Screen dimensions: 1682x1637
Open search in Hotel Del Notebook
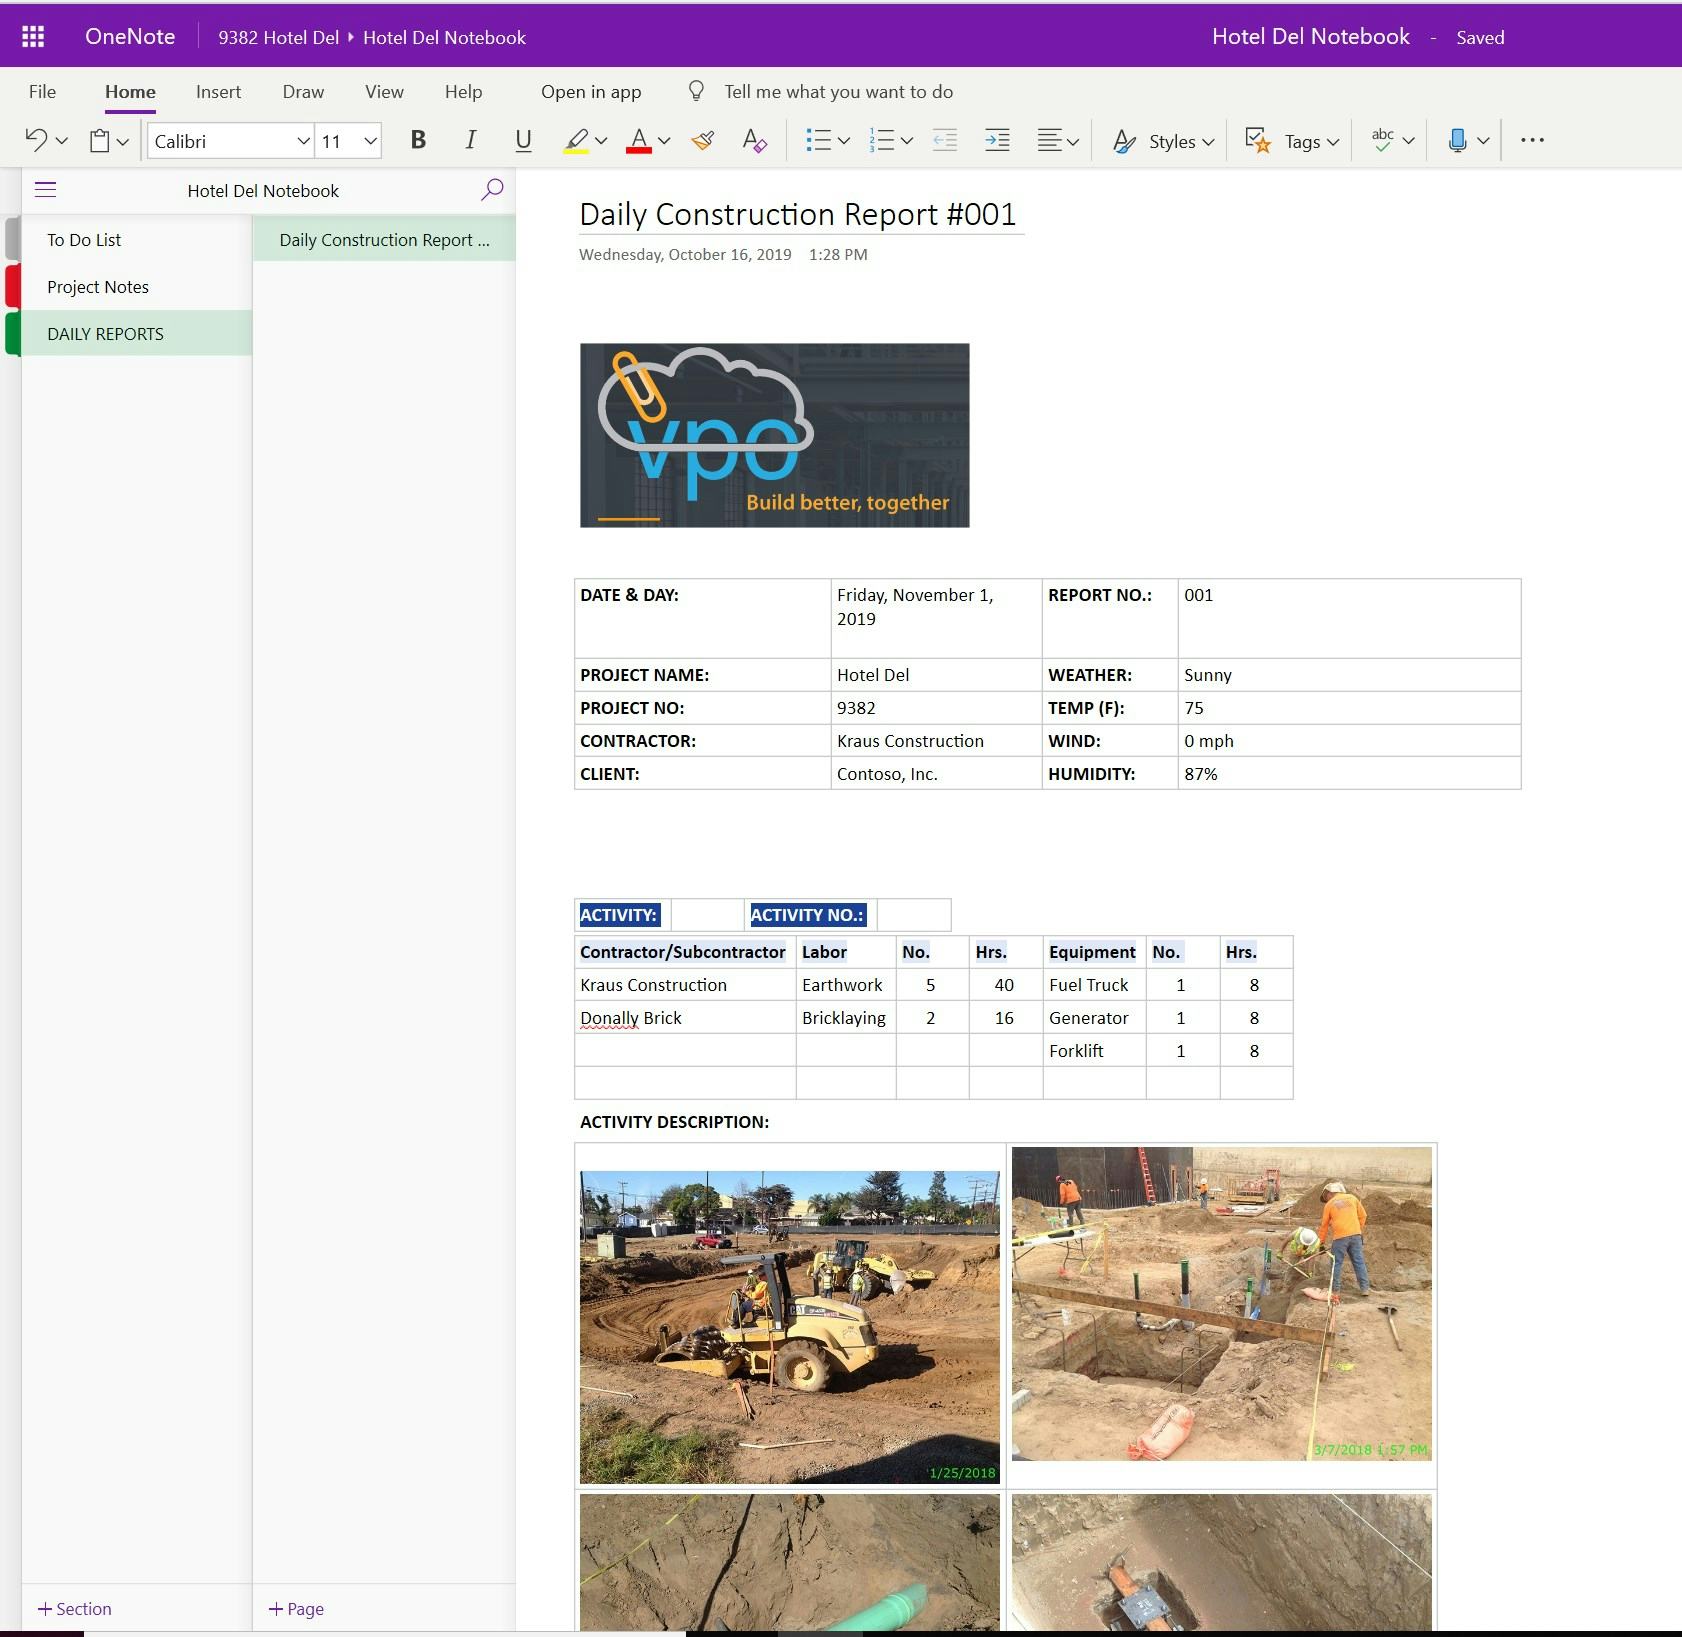[x=491, y=189]
